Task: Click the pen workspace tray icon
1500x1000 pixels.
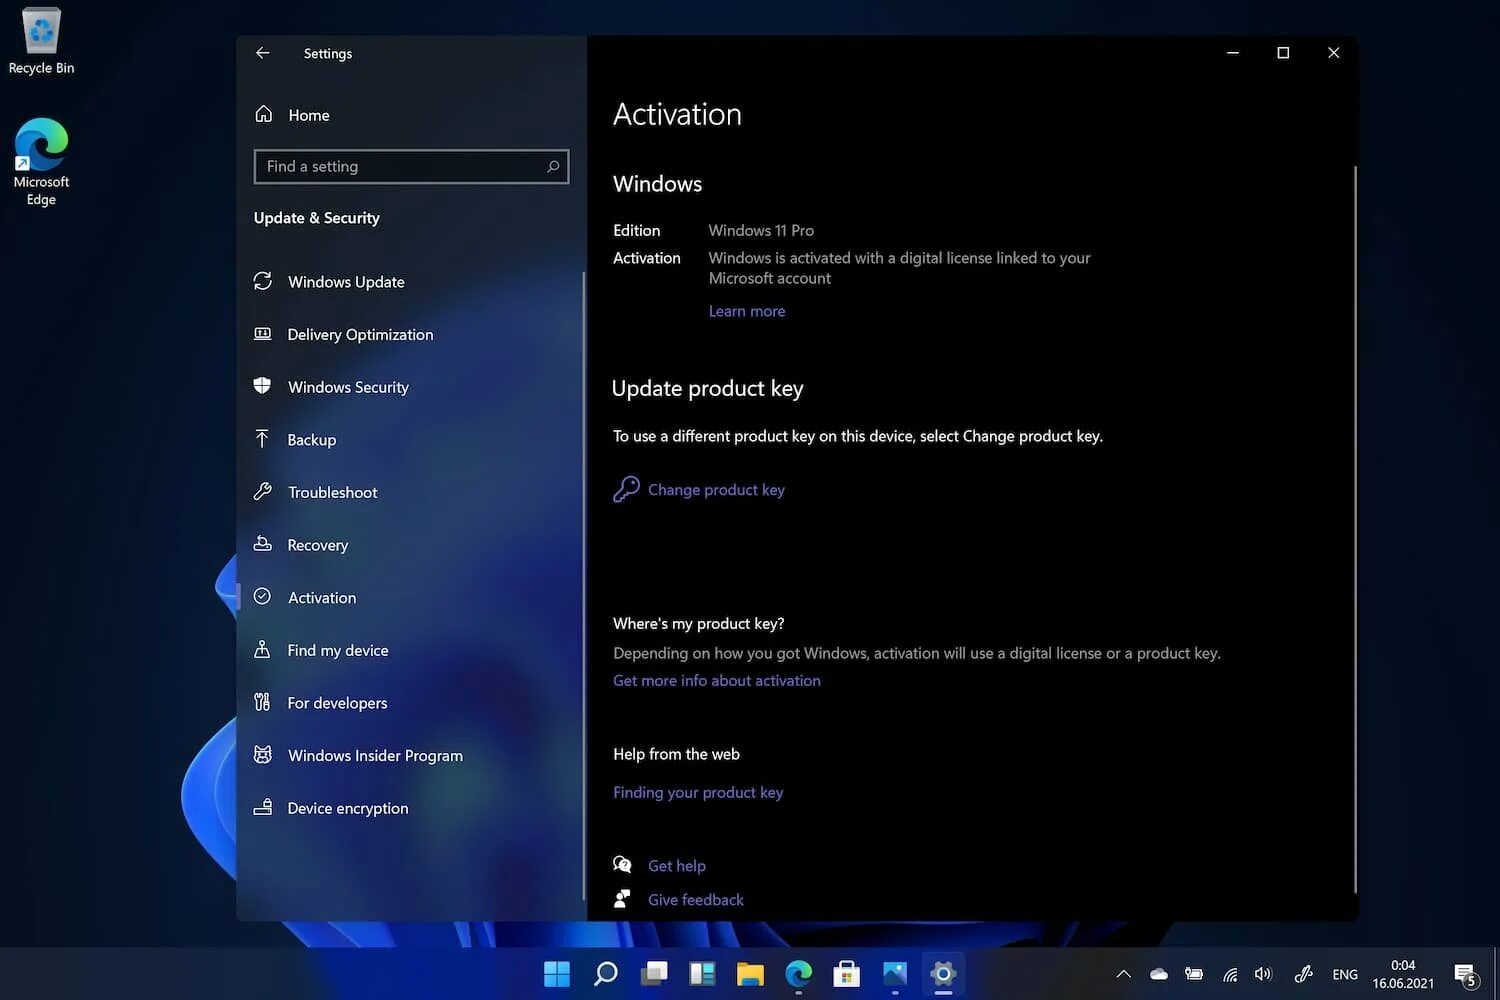Action: tap(1303, 974)
